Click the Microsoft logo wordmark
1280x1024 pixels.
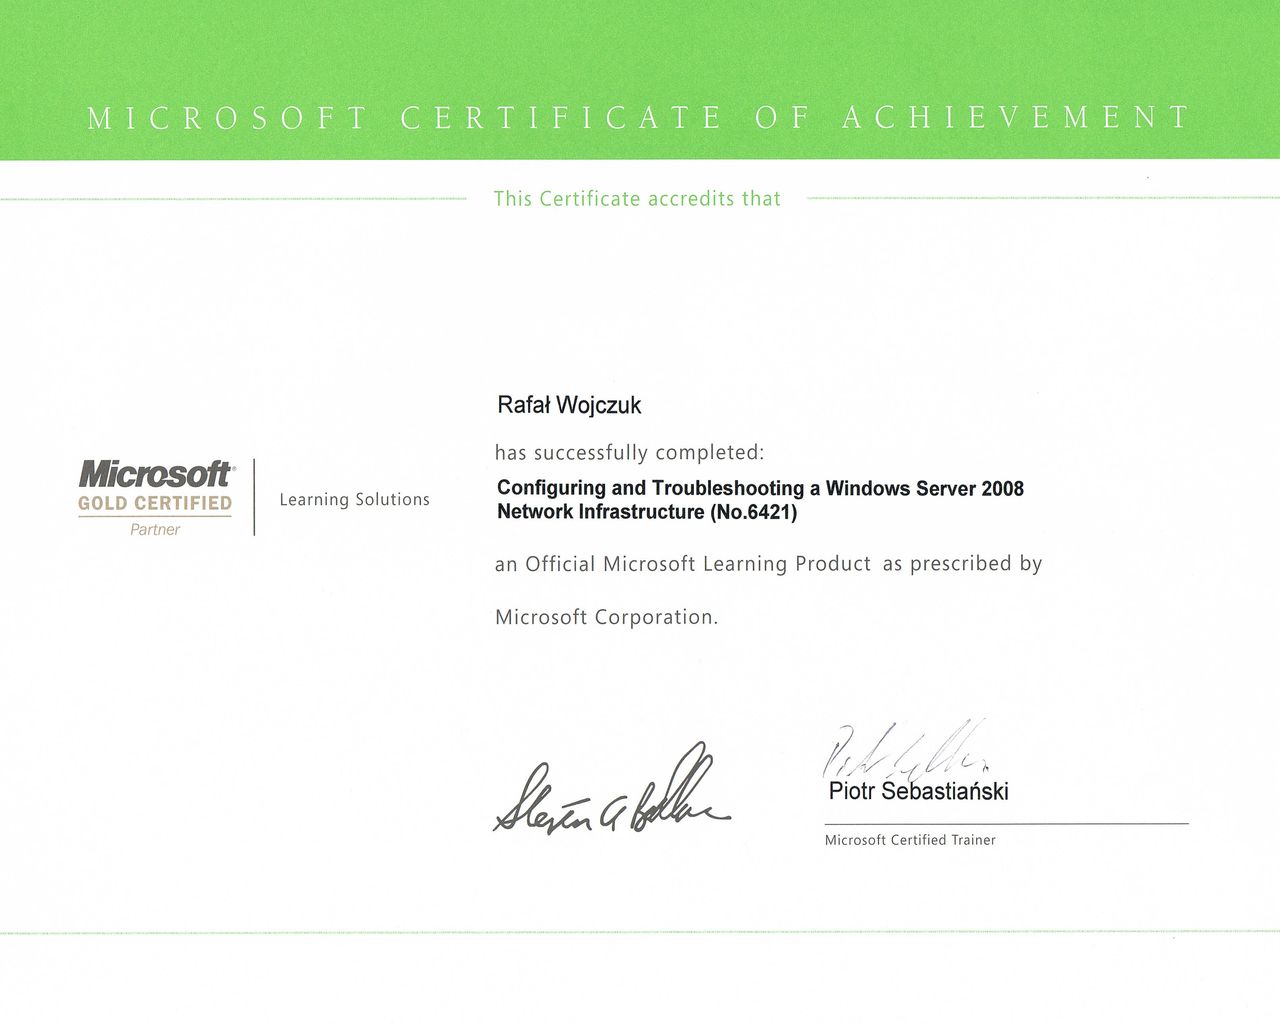click(x=155, y=474)
